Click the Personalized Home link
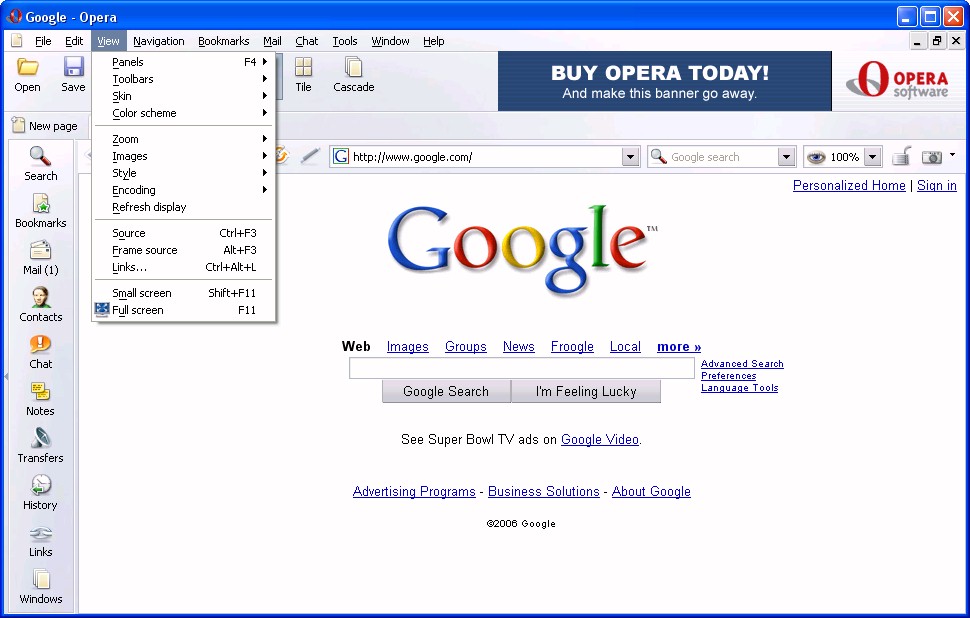The width and height of the screenshot is (970, 618). [x=849, y=186]
